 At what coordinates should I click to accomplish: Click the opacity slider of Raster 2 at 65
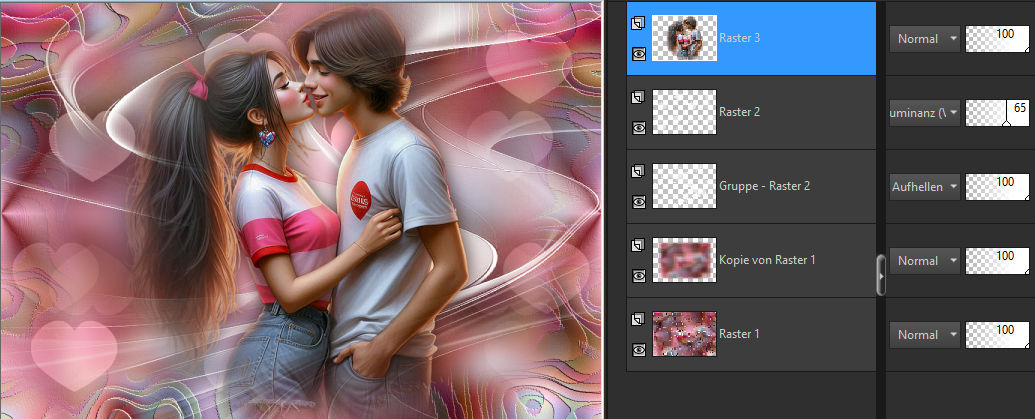[x=999, y=113]
